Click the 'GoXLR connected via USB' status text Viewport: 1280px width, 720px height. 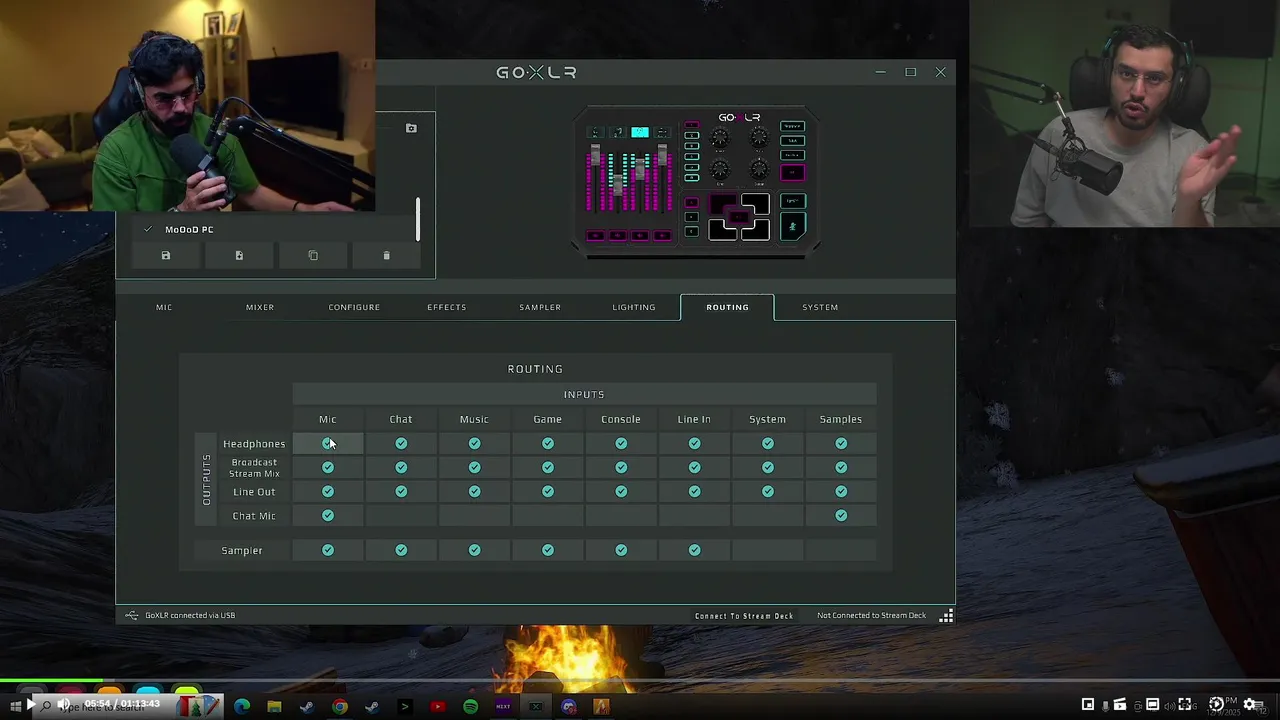pyautogui.click(x=190, y=616)
